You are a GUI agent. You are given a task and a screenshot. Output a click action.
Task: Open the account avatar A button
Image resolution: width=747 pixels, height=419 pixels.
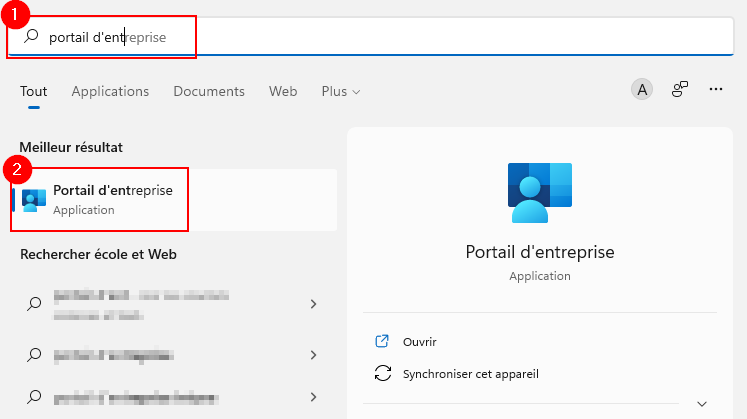pos(642,89)
